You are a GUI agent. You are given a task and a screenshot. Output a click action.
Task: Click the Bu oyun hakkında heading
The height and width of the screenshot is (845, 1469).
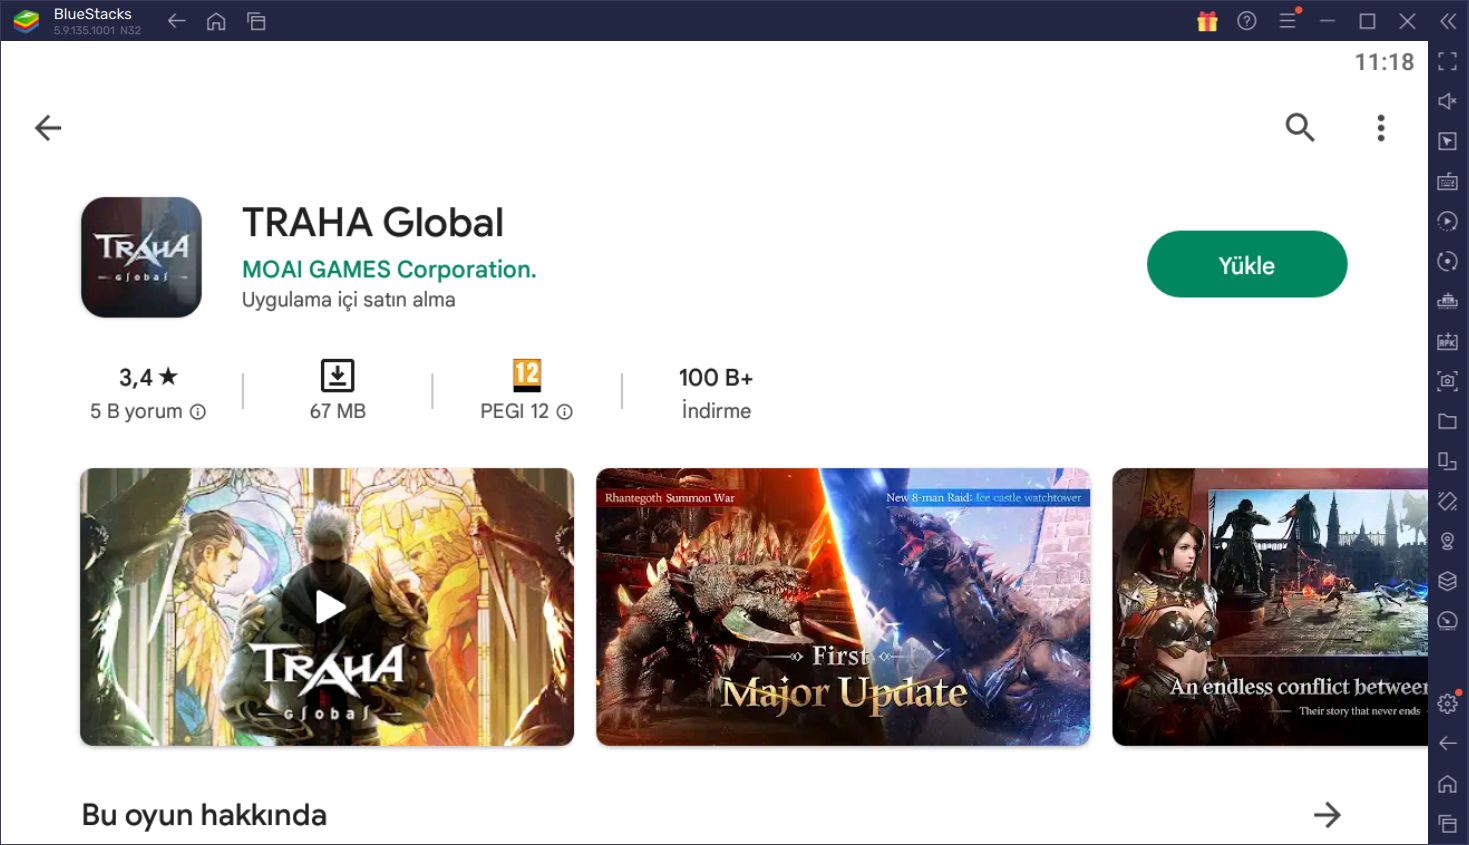(x=204, y=815)
